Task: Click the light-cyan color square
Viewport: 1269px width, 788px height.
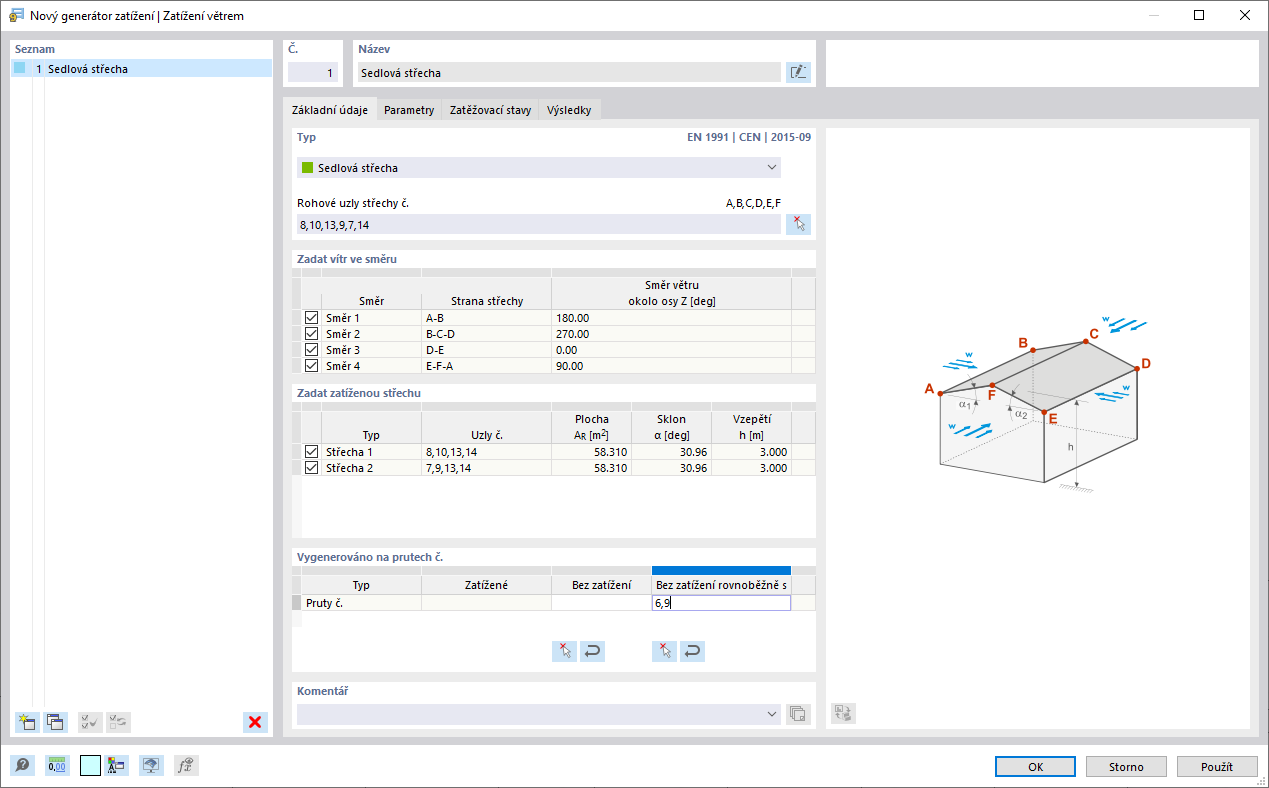Action: (90, 766)
